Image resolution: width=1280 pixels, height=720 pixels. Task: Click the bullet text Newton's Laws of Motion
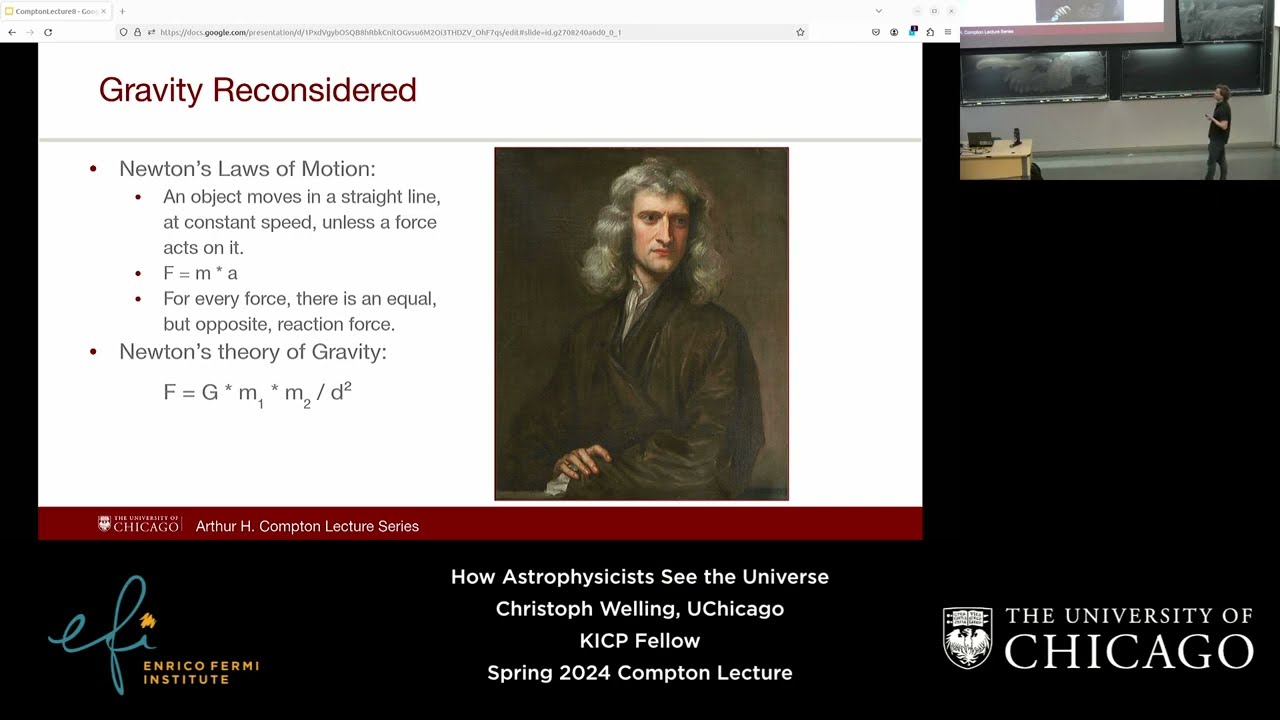click(247, 169)
